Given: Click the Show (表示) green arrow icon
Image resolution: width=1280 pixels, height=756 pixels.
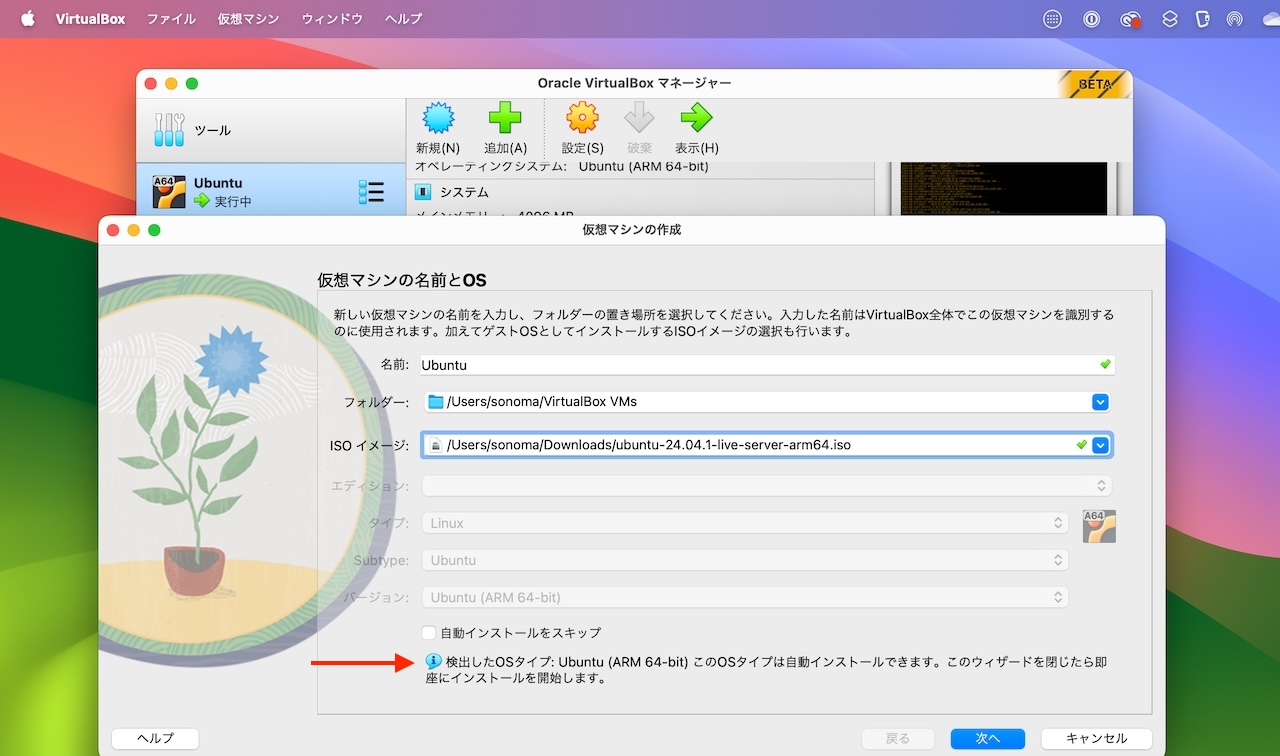Looking at the screenshot, I should pos(696,118).
